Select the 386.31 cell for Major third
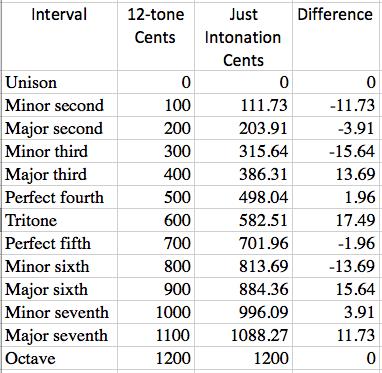Image resolution: width=382 pixels, height=373 pixels. [243, 174]
